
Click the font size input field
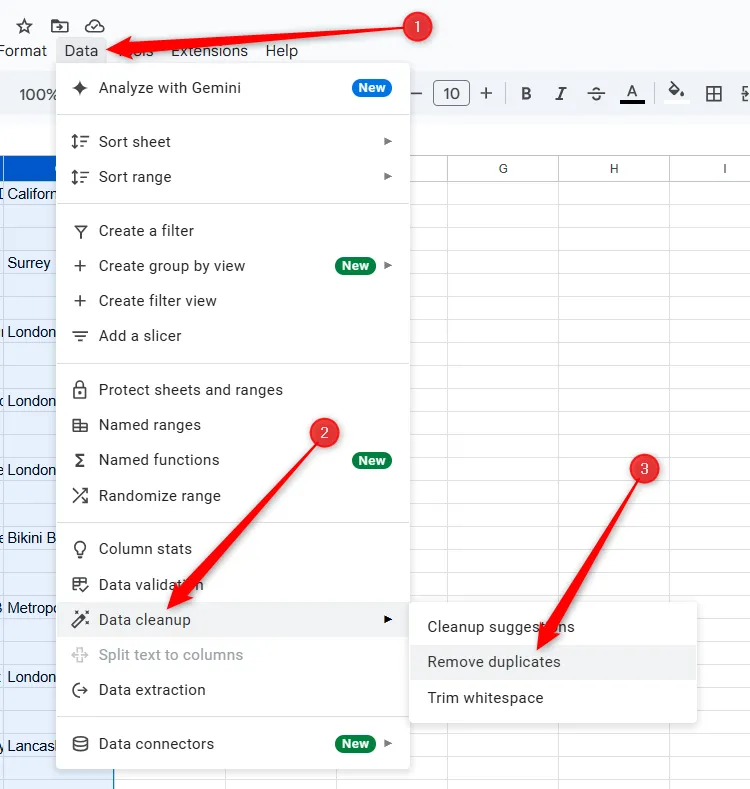451,94
